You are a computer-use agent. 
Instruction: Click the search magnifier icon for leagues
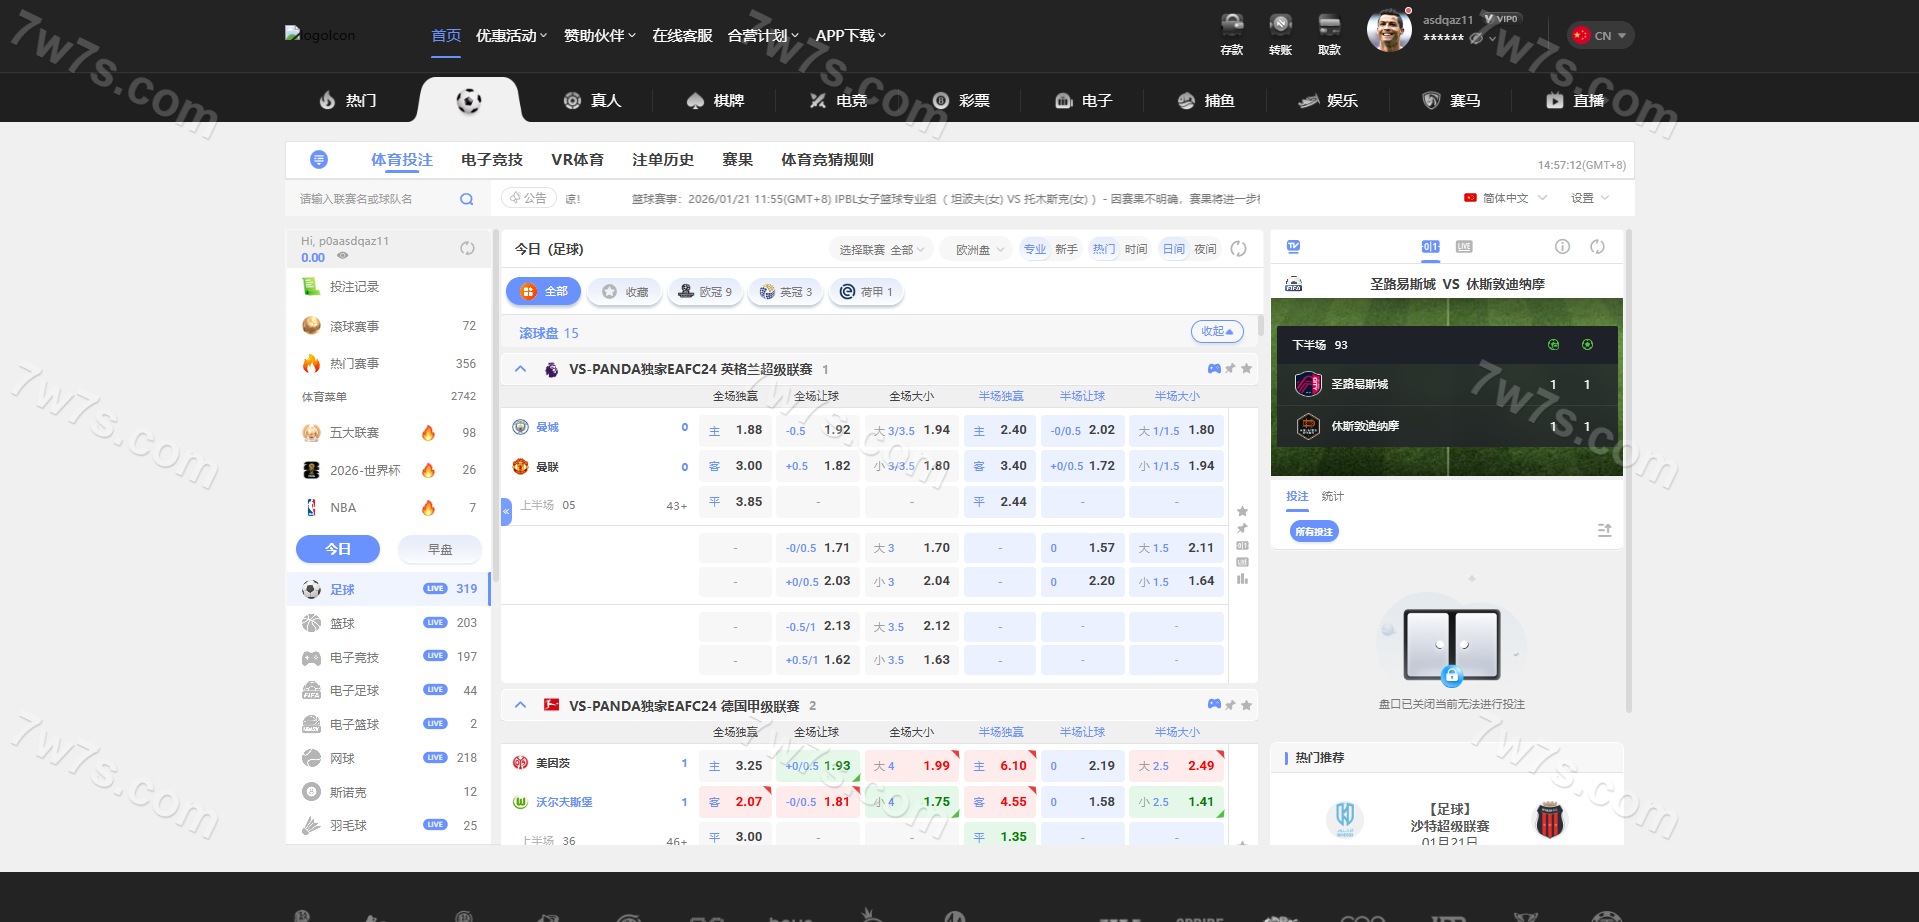coord(466,199)
